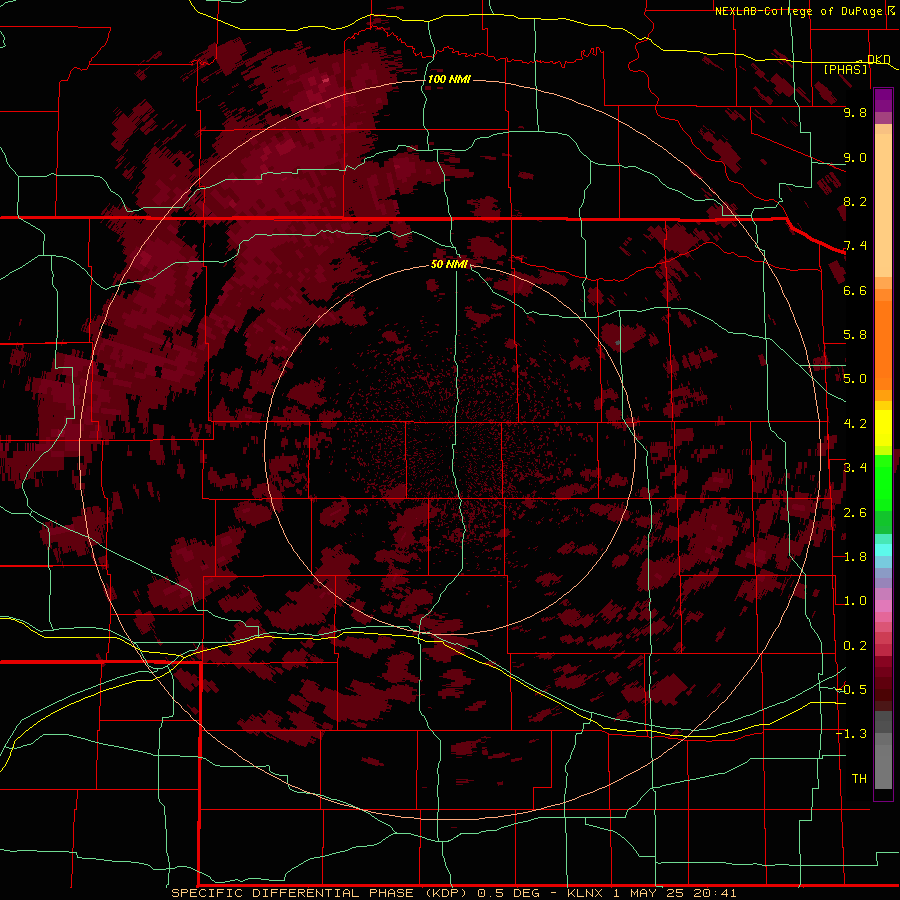The width and height of the screenshot is (900, 900).
Task: Click the [PHAS] label above the color scale
Action: click(x=845, y=69)
